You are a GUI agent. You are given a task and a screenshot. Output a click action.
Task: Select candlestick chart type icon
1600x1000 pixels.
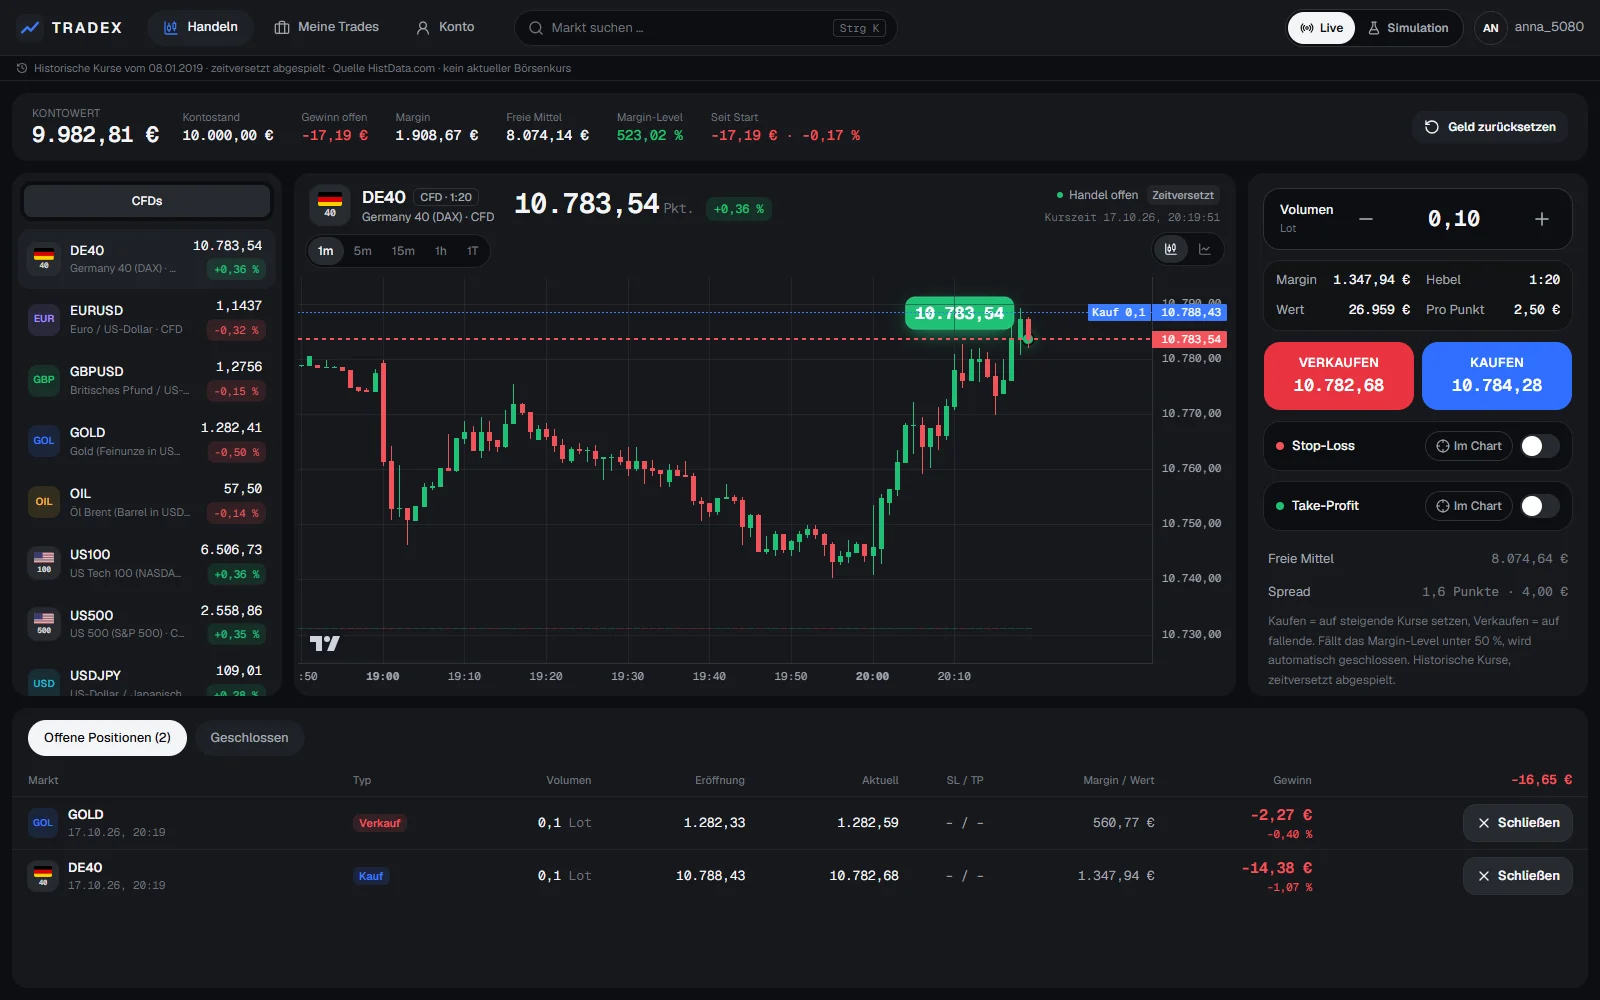click(x=1171, y=249)
